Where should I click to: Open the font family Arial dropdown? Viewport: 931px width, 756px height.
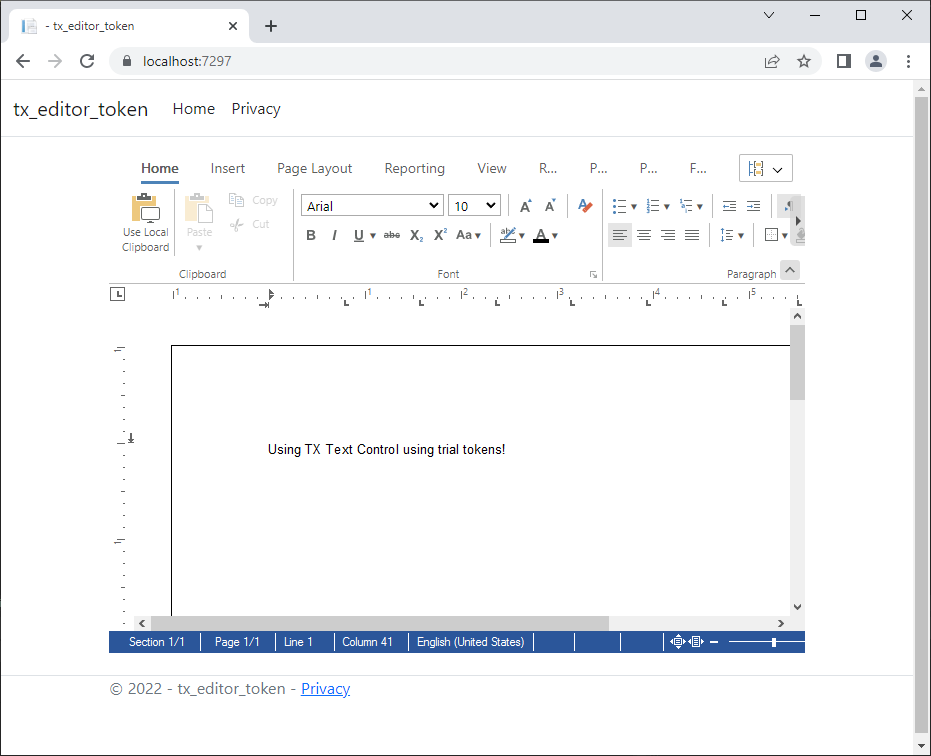[372, 205]
